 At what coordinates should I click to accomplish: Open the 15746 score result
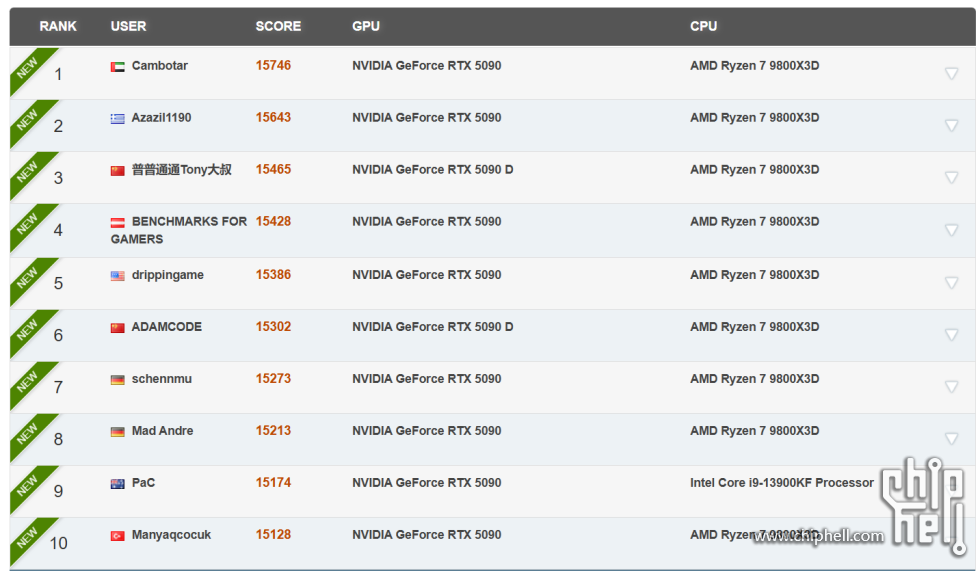(x=273, y=66)
